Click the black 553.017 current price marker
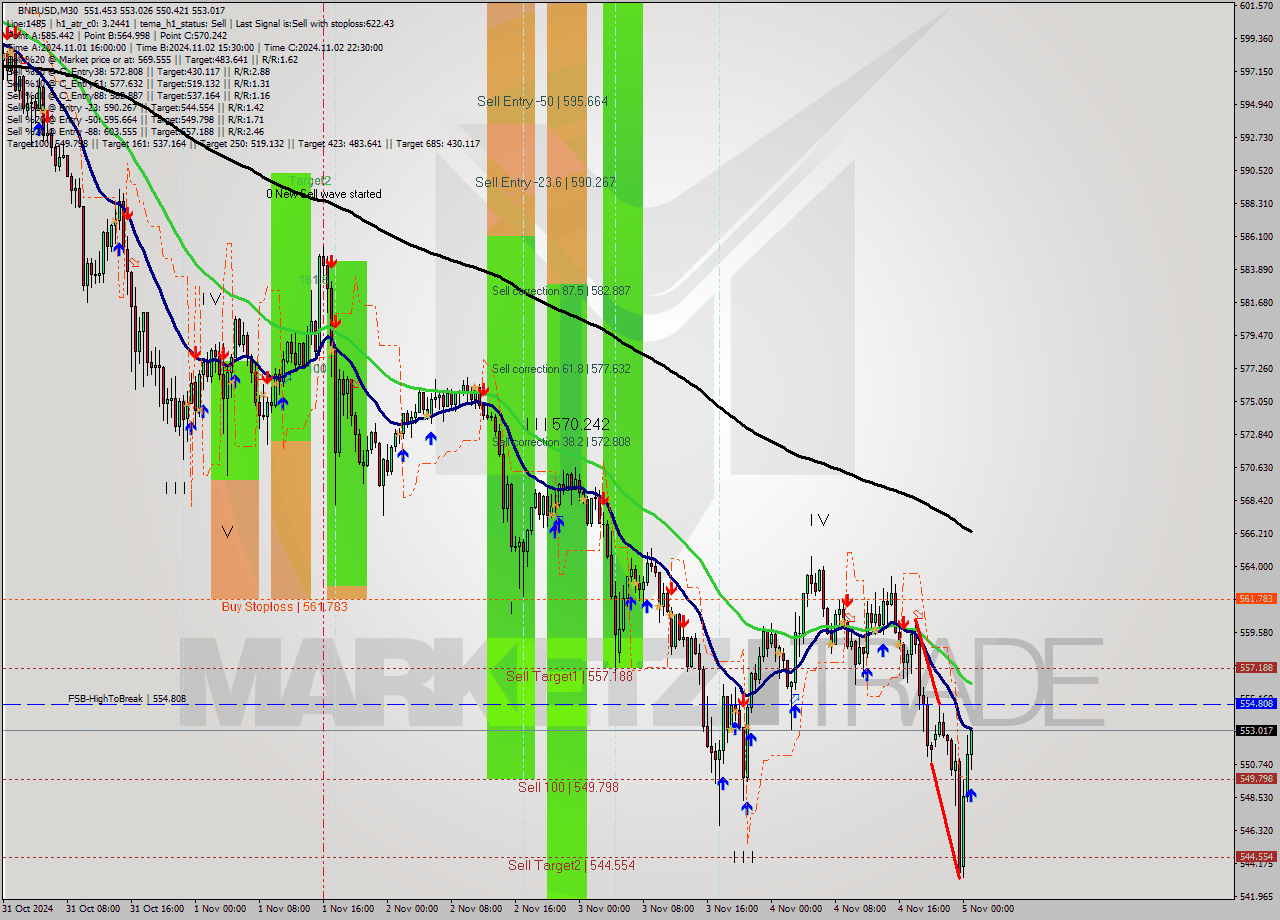 click(x=1256, y=730)
